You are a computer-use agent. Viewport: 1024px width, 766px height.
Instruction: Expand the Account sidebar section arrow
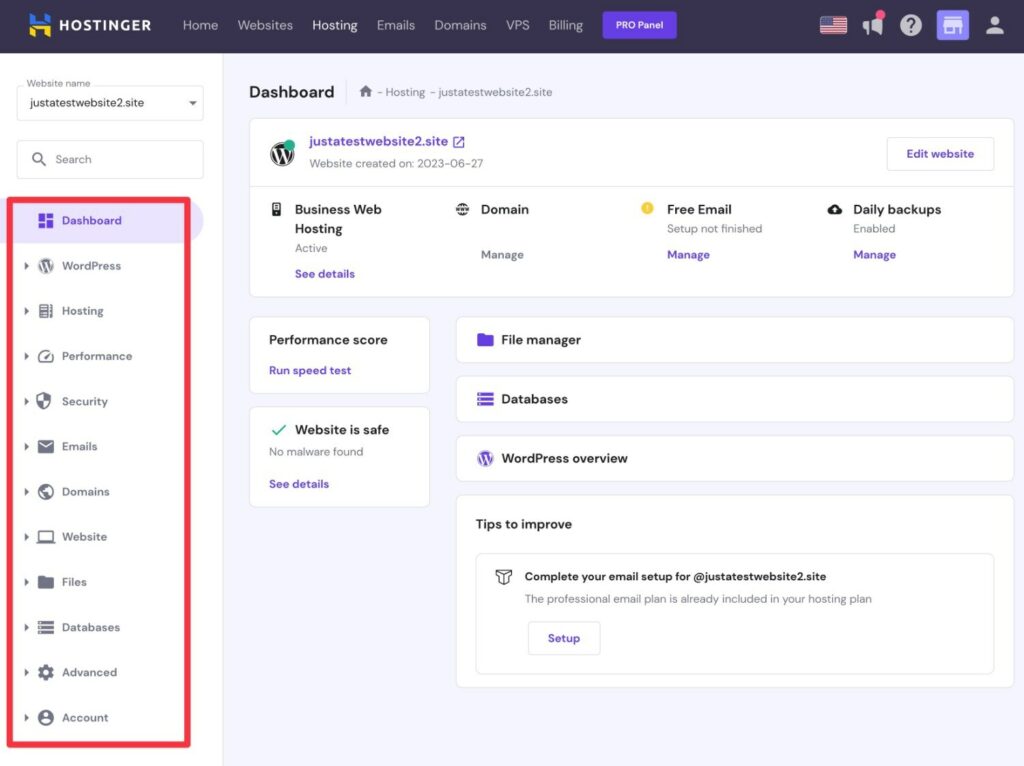[26, 717]
